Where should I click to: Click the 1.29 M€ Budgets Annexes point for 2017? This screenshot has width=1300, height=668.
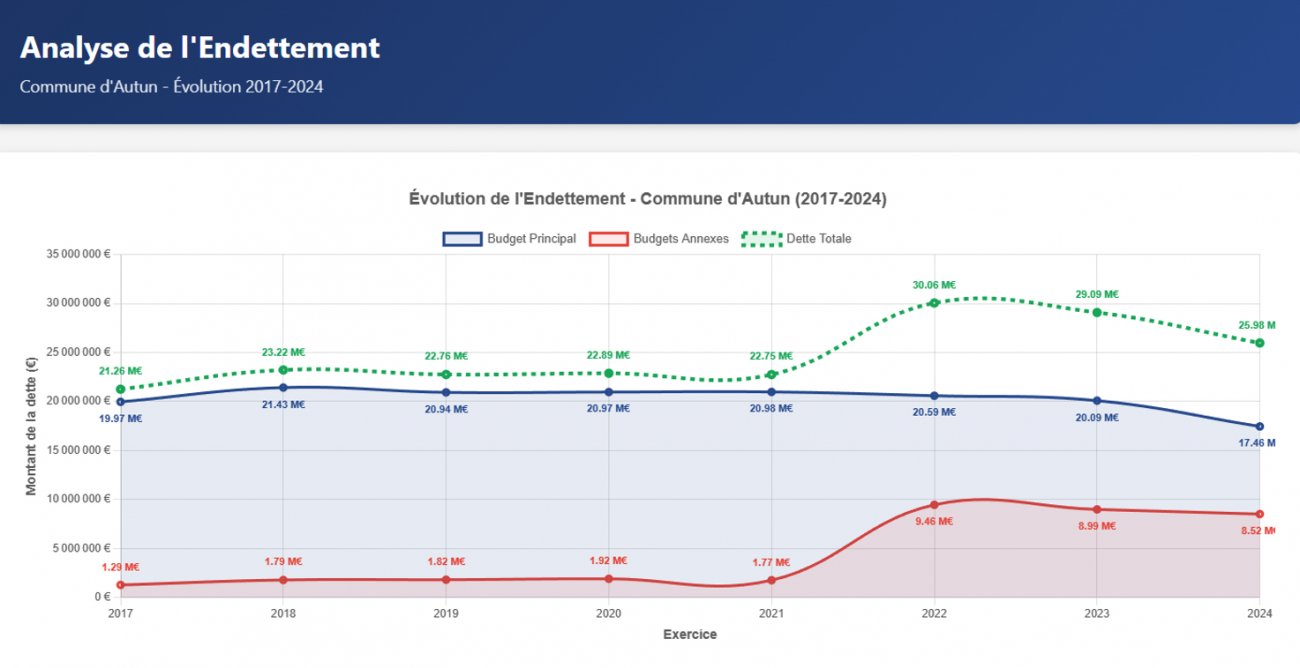[x=121, y=585]
